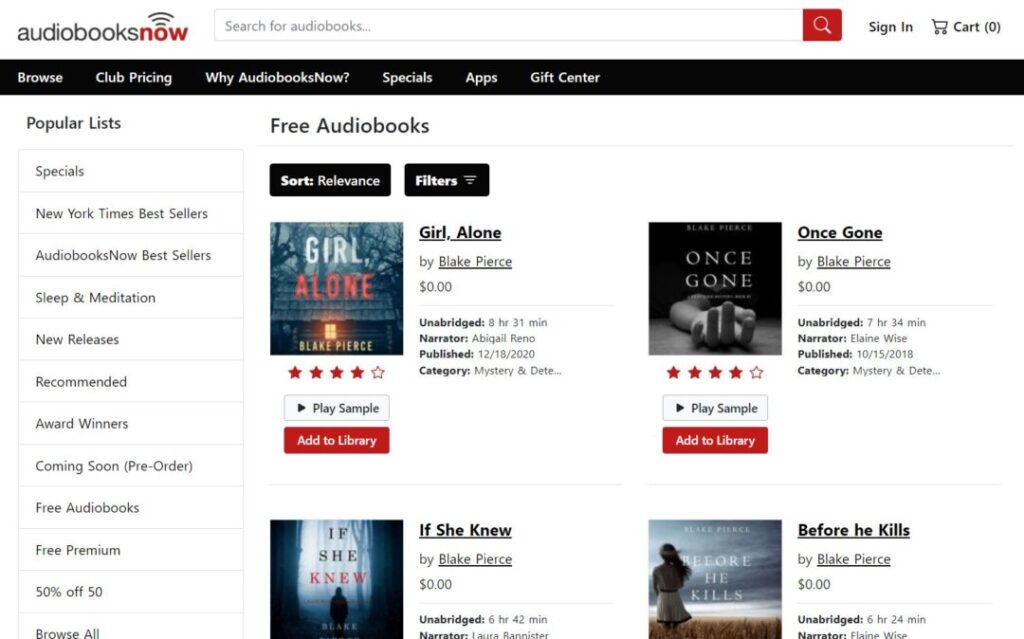Open the Recommended list
This screenshot has height=639, width=1024.
[131, 382]
